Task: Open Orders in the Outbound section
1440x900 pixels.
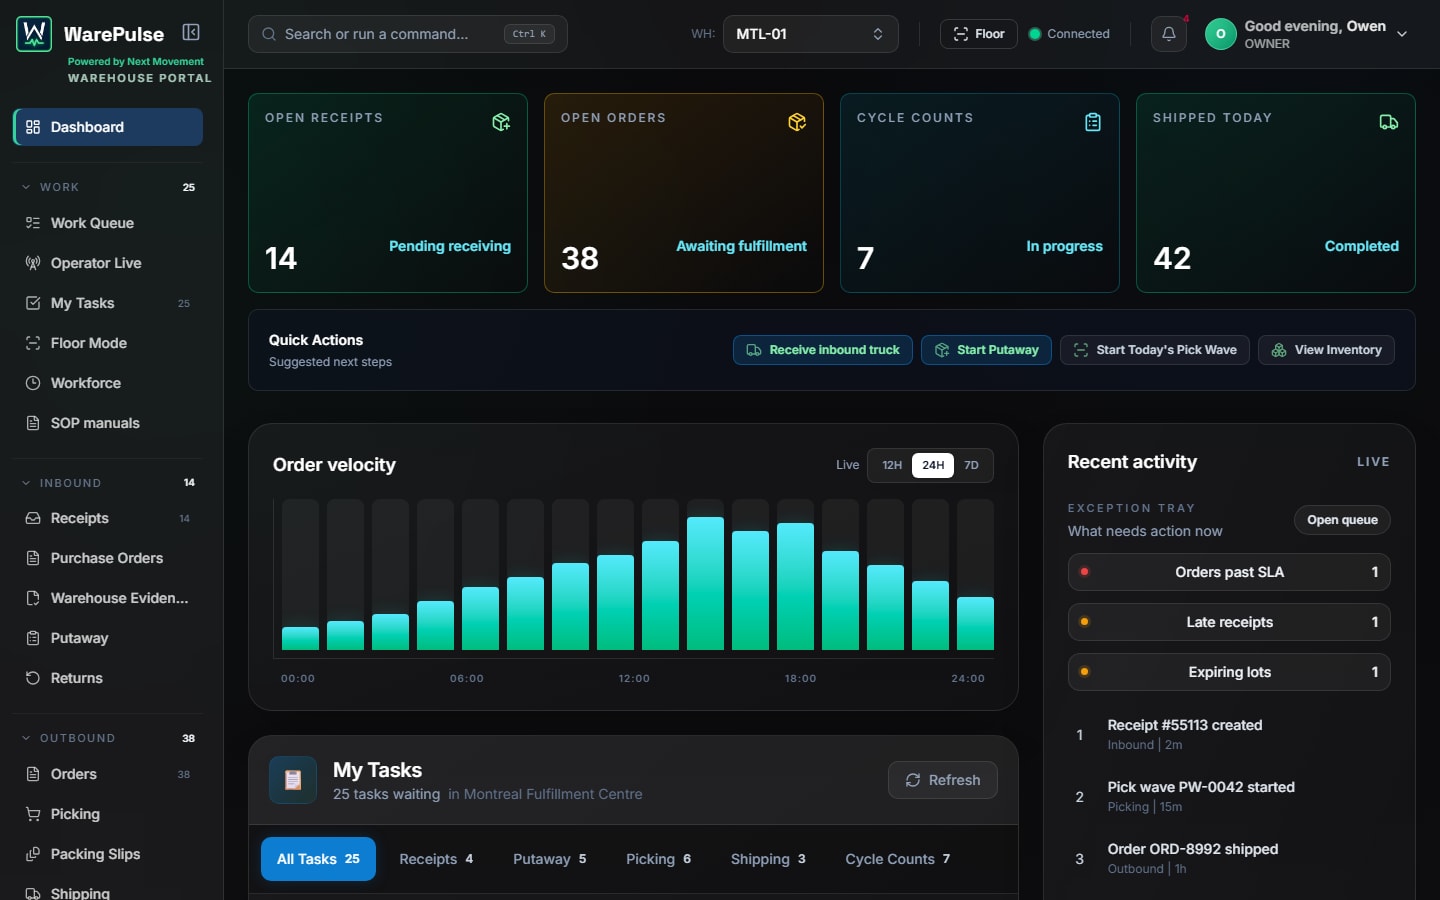Action: (x=108, y=774)
